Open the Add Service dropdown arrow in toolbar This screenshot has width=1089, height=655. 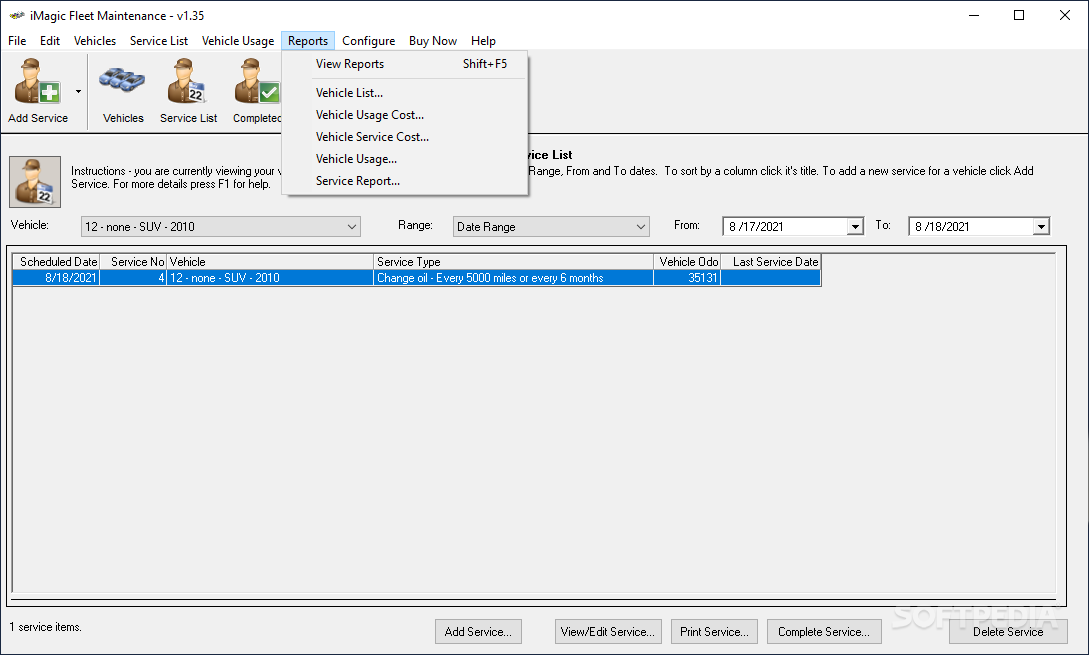(x=78, y=91)
